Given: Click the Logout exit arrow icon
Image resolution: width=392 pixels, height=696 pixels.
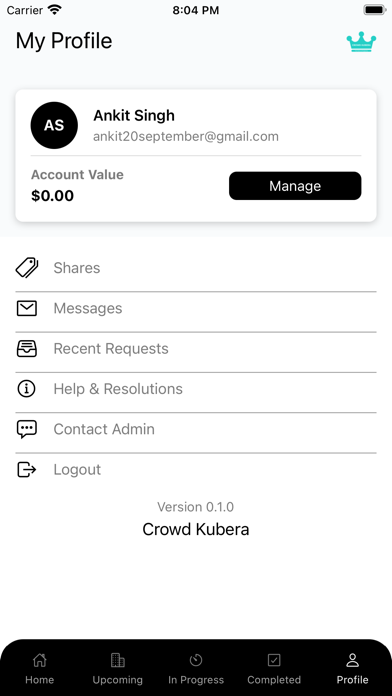Looking at the screenshot, I should pyautogui.click(x=27, y=469).
